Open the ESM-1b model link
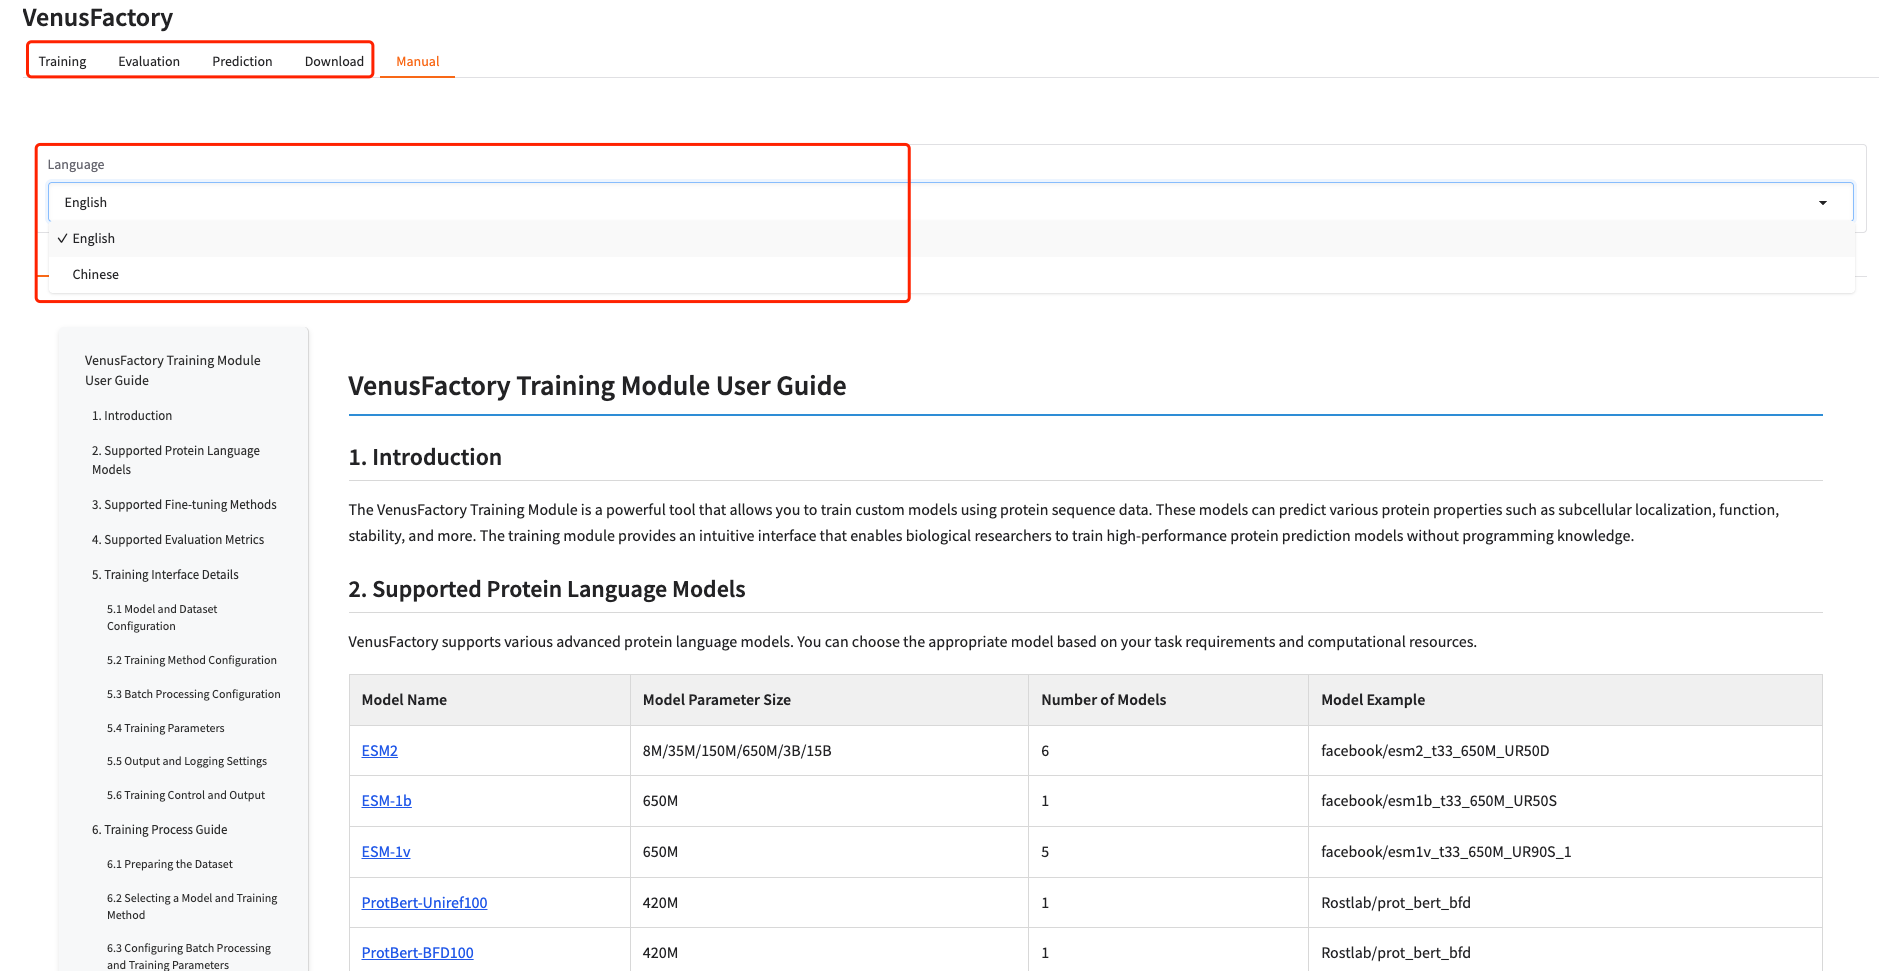 click(386, 801)
